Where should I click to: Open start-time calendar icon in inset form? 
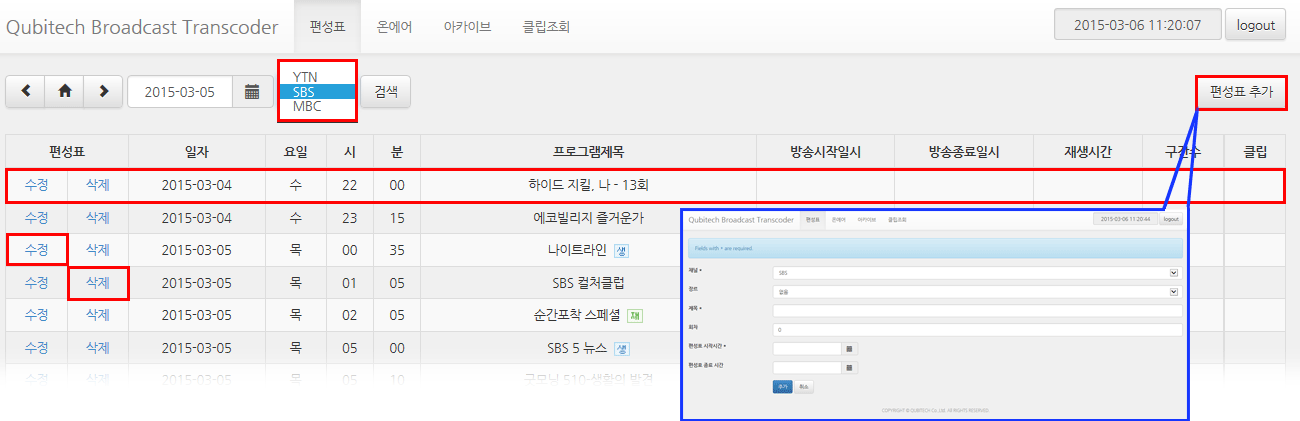coord(850,349)
